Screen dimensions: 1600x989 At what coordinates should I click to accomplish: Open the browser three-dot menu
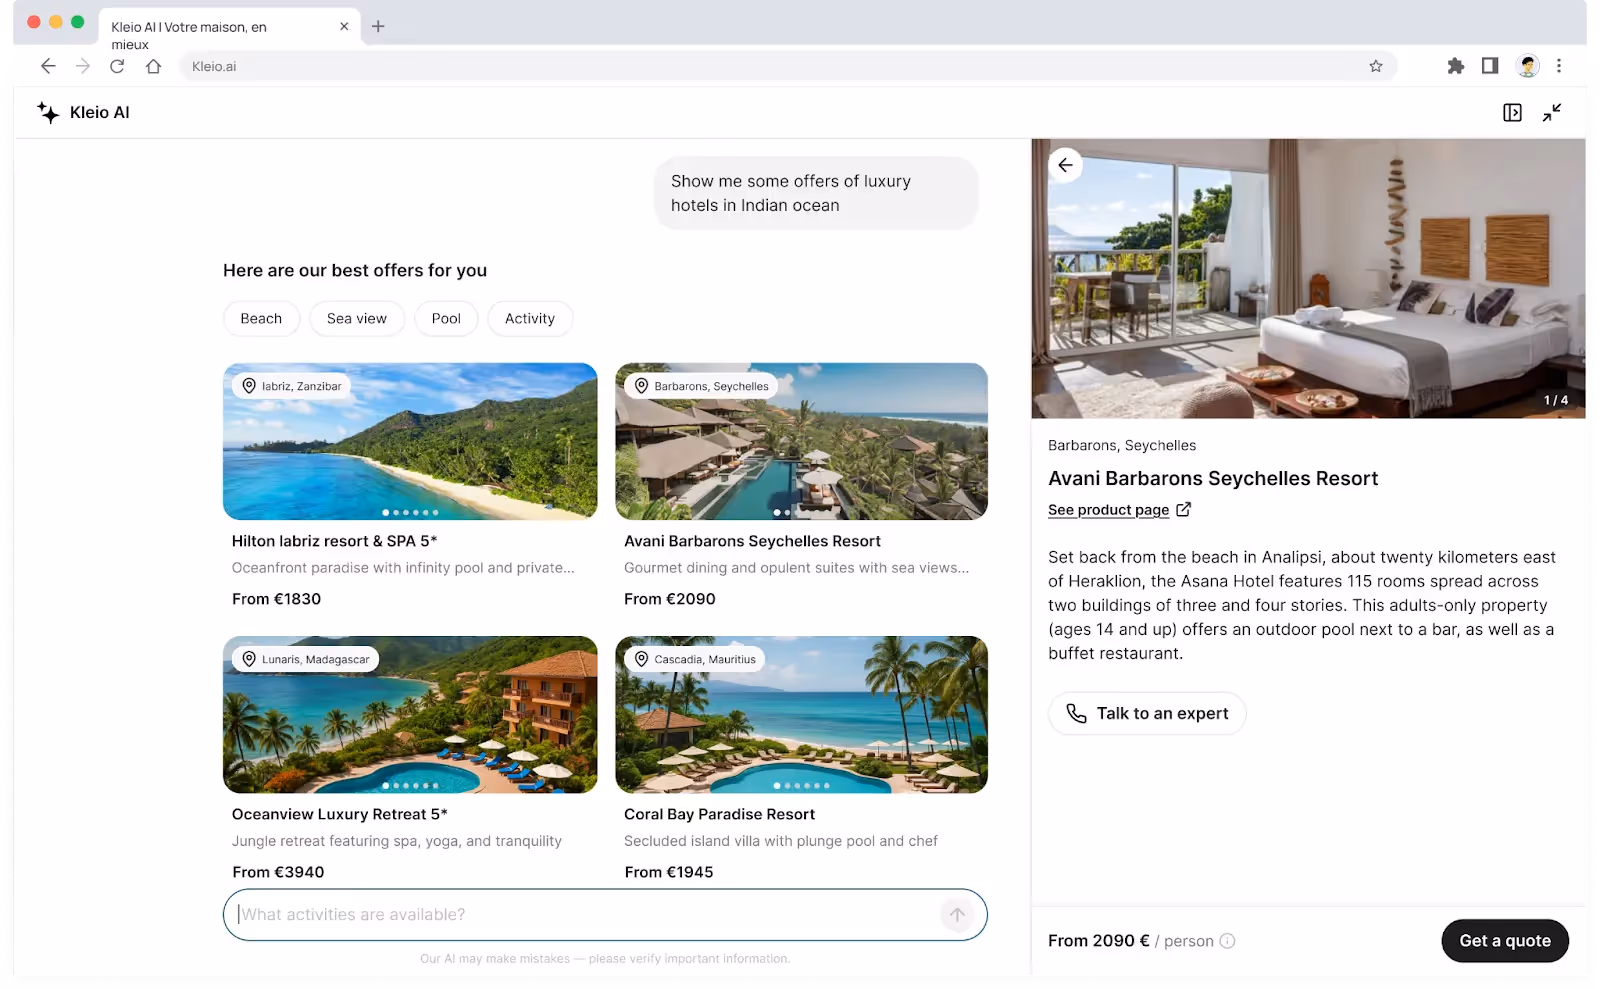(x=1559, y=66)
